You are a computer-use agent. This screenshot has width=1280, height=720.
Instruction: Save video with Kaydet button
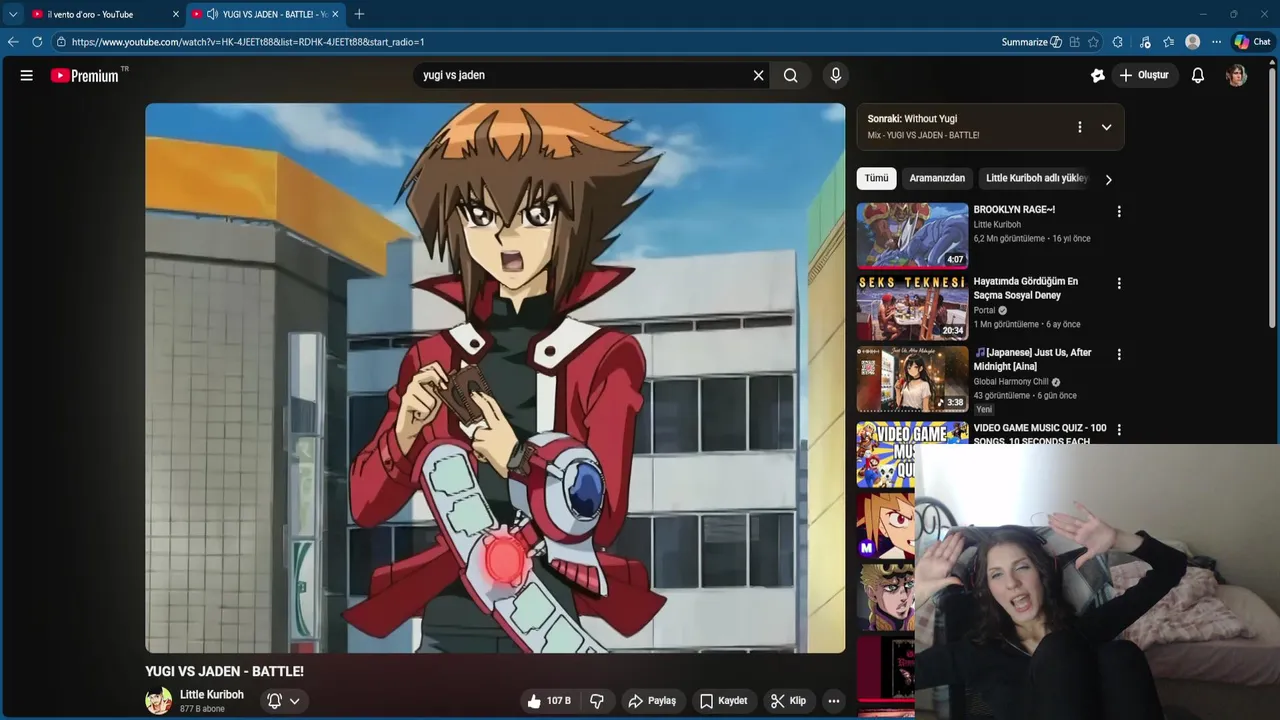click(x=723, y=701)
